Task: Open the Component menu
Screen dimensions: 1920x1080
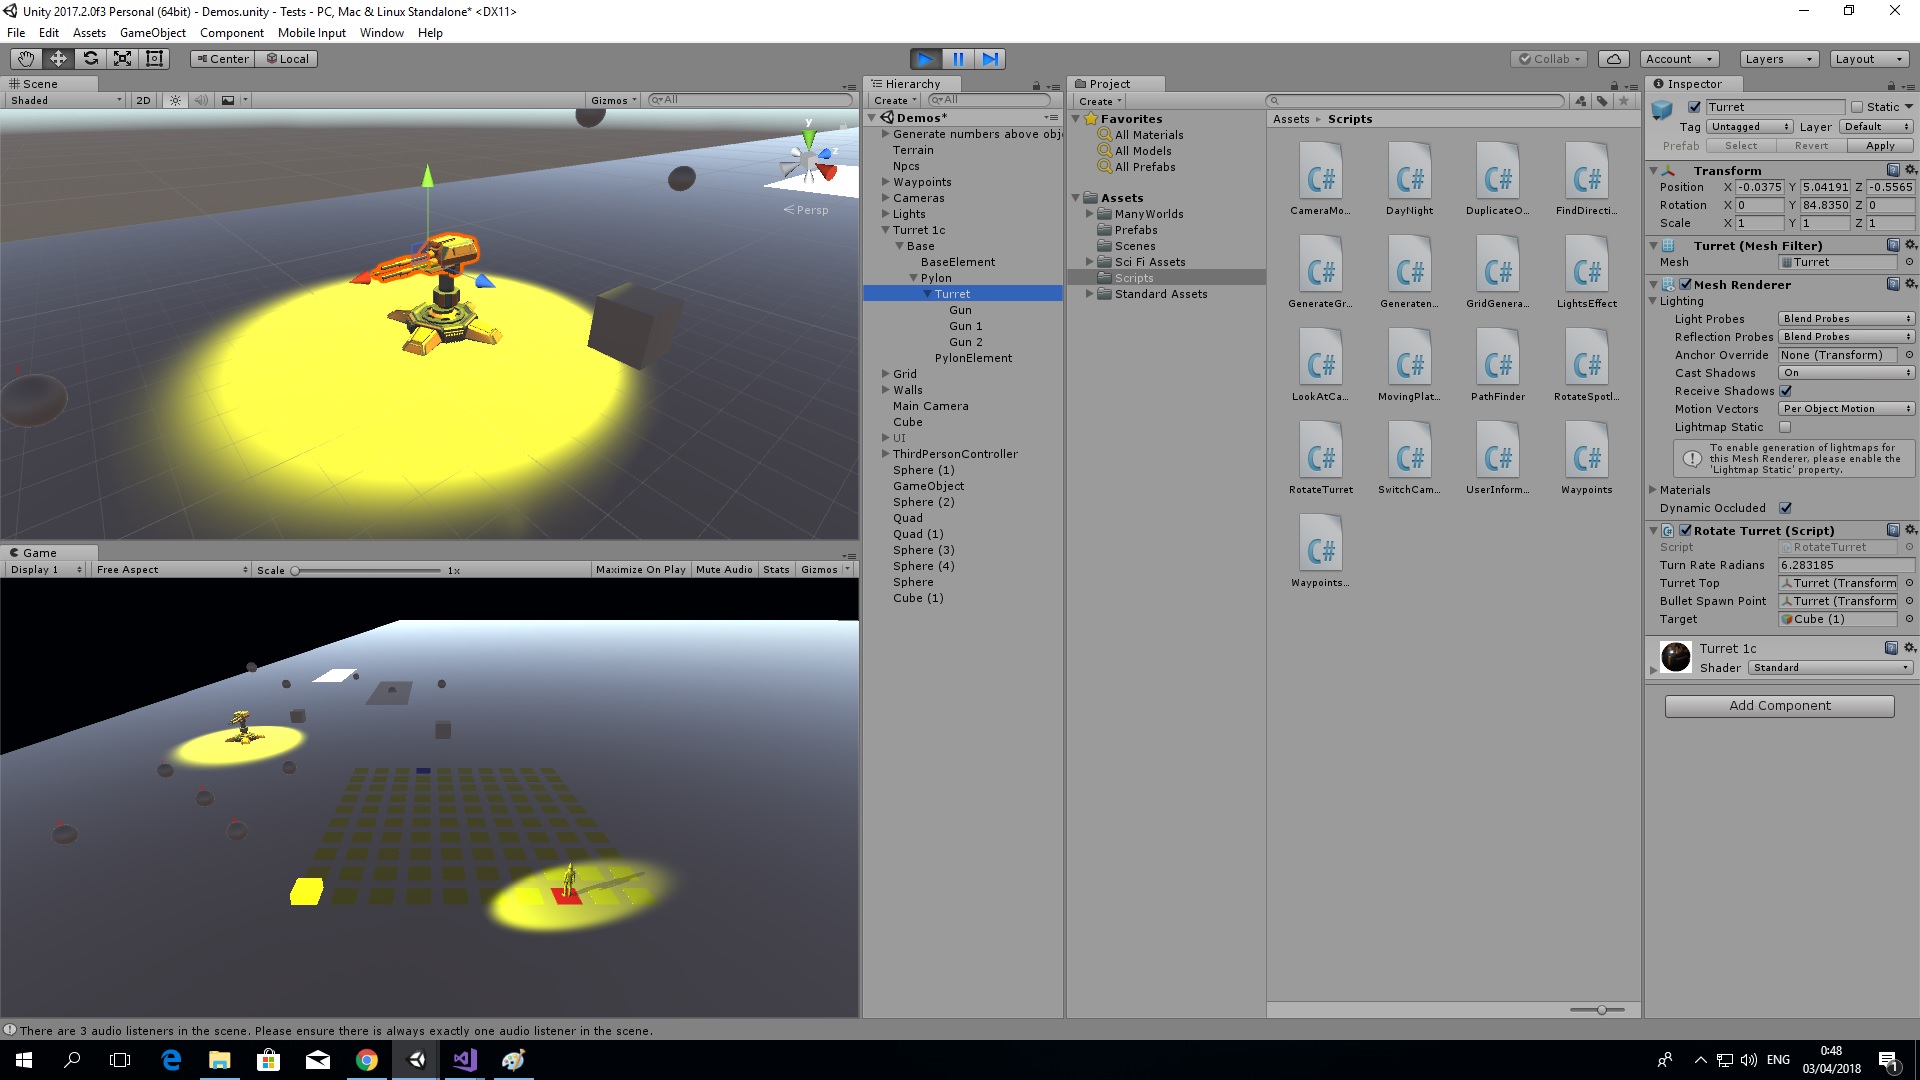Action: [x=232, y=33]
